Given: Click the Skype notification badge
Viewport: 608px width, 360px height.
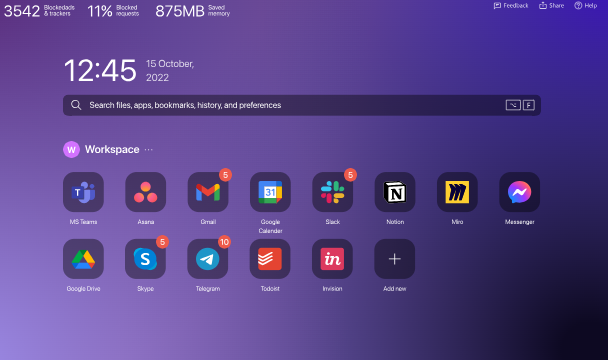Looking at the screenshot, I should coord(162,242).
